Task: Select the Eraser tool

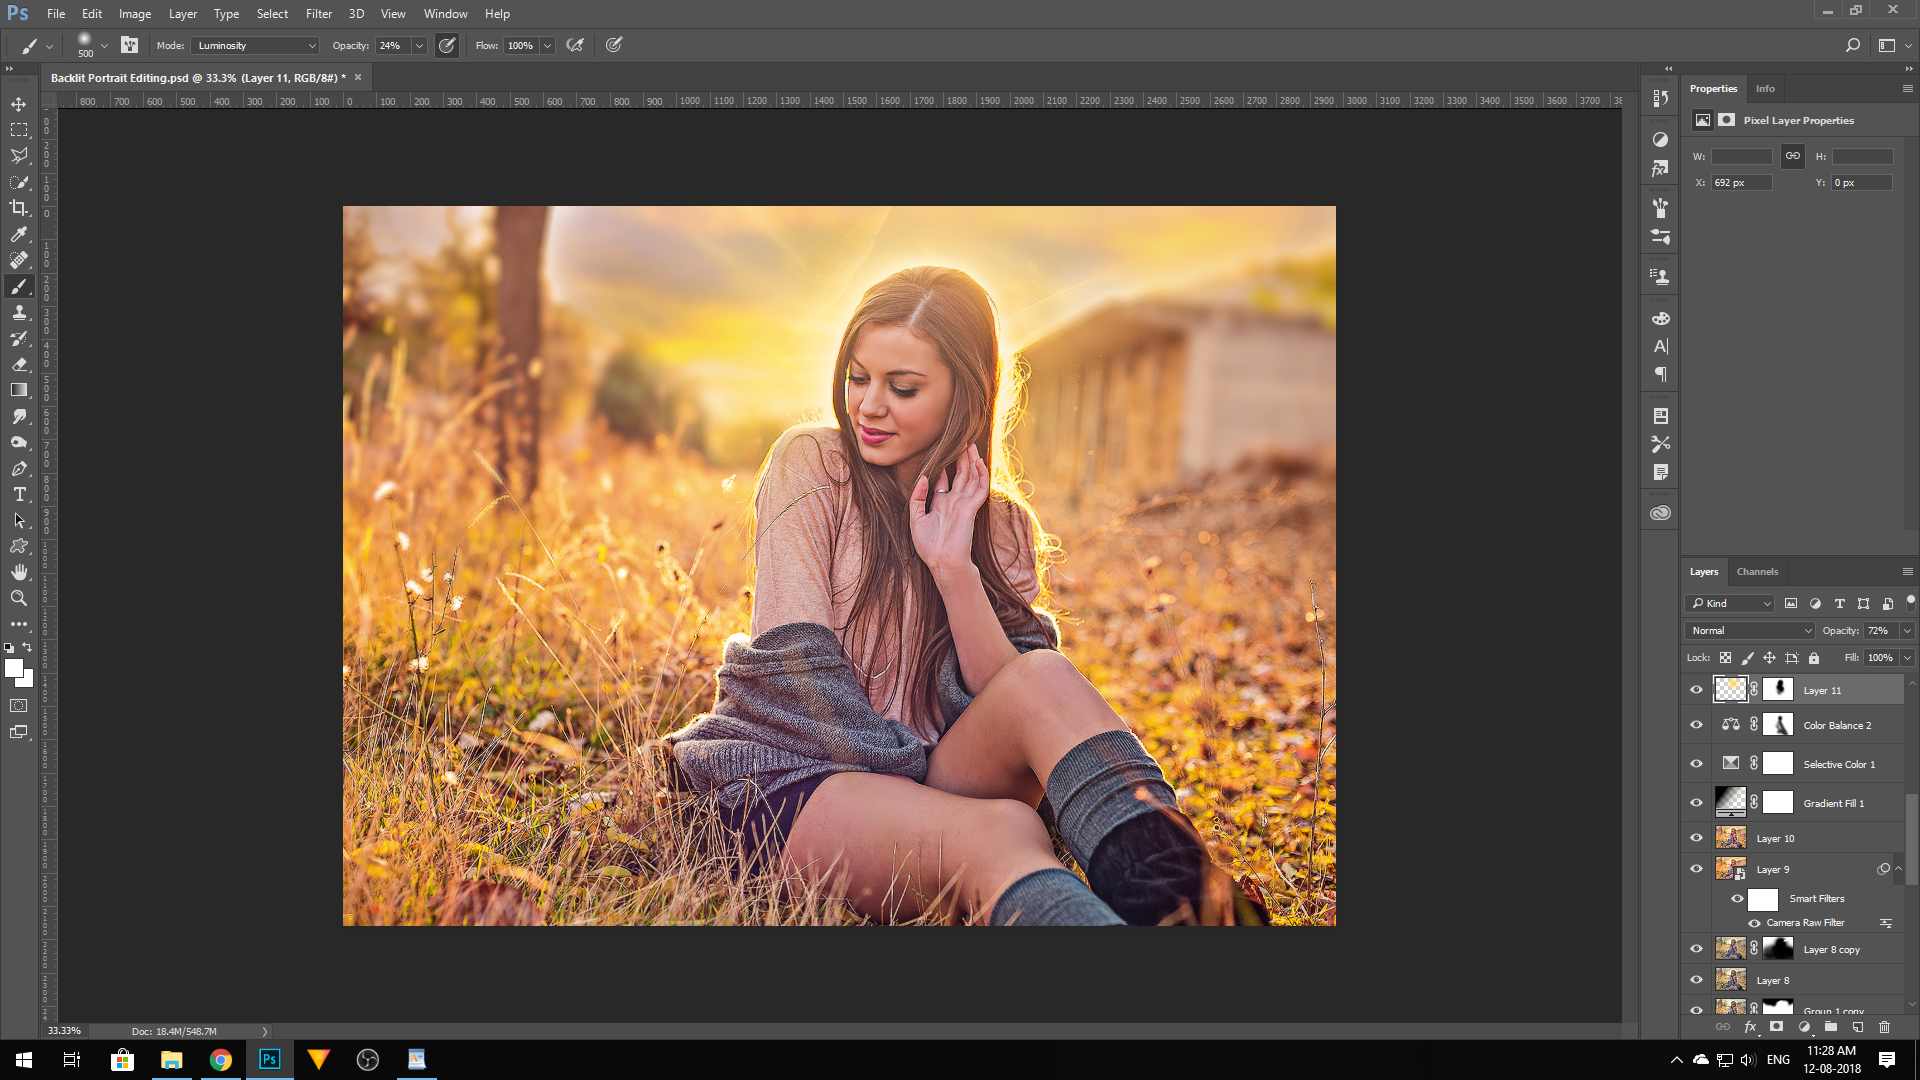Action: tap(19, 364)
